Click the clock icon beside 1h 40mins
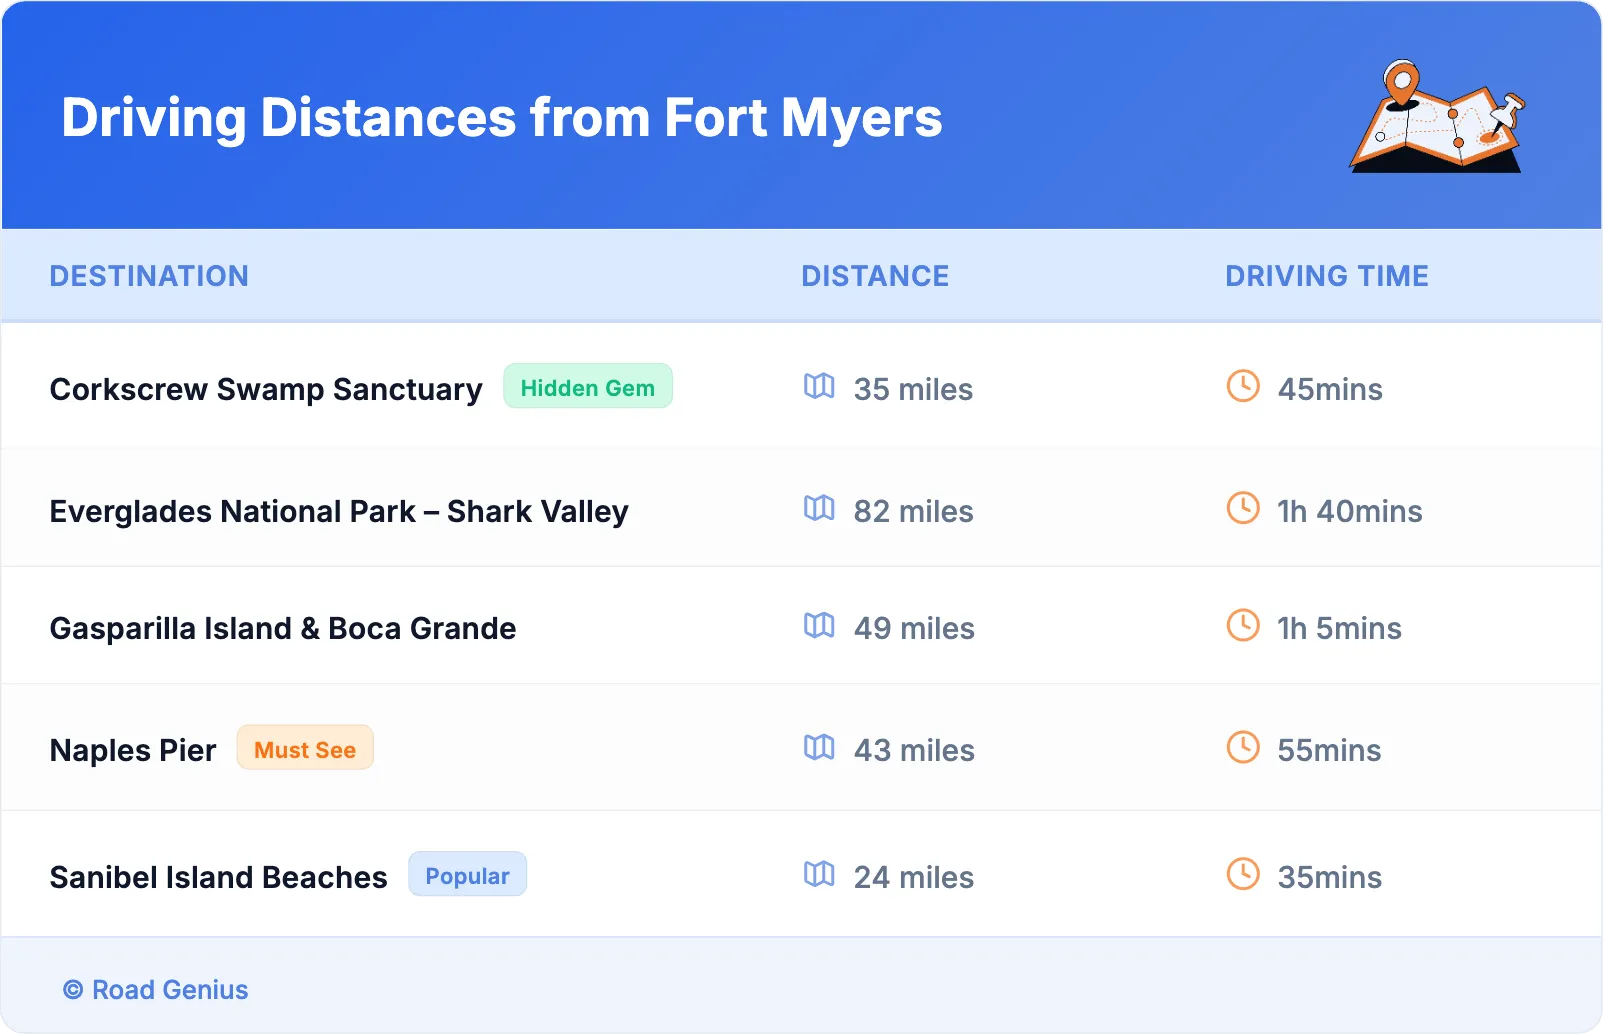 pyautogui.click(x=1243, y=508)
